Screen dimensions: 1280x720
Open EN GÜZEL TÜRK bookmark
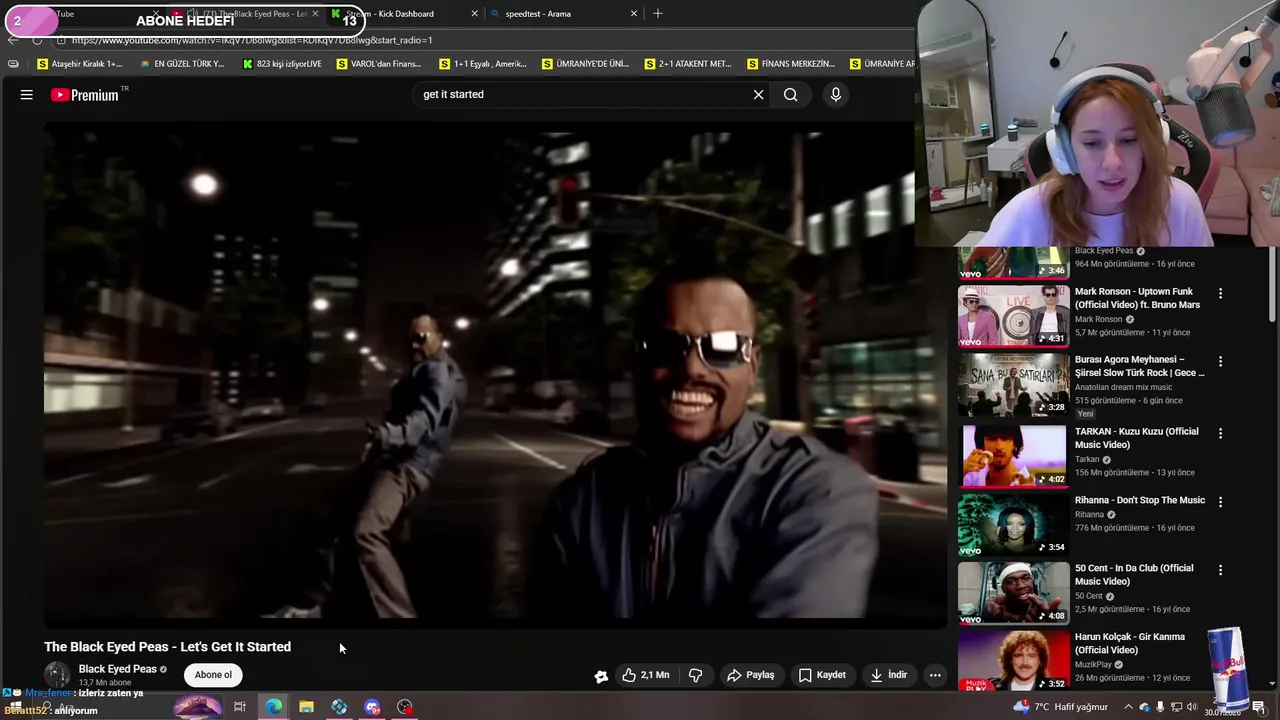click(x=182, y=64)
